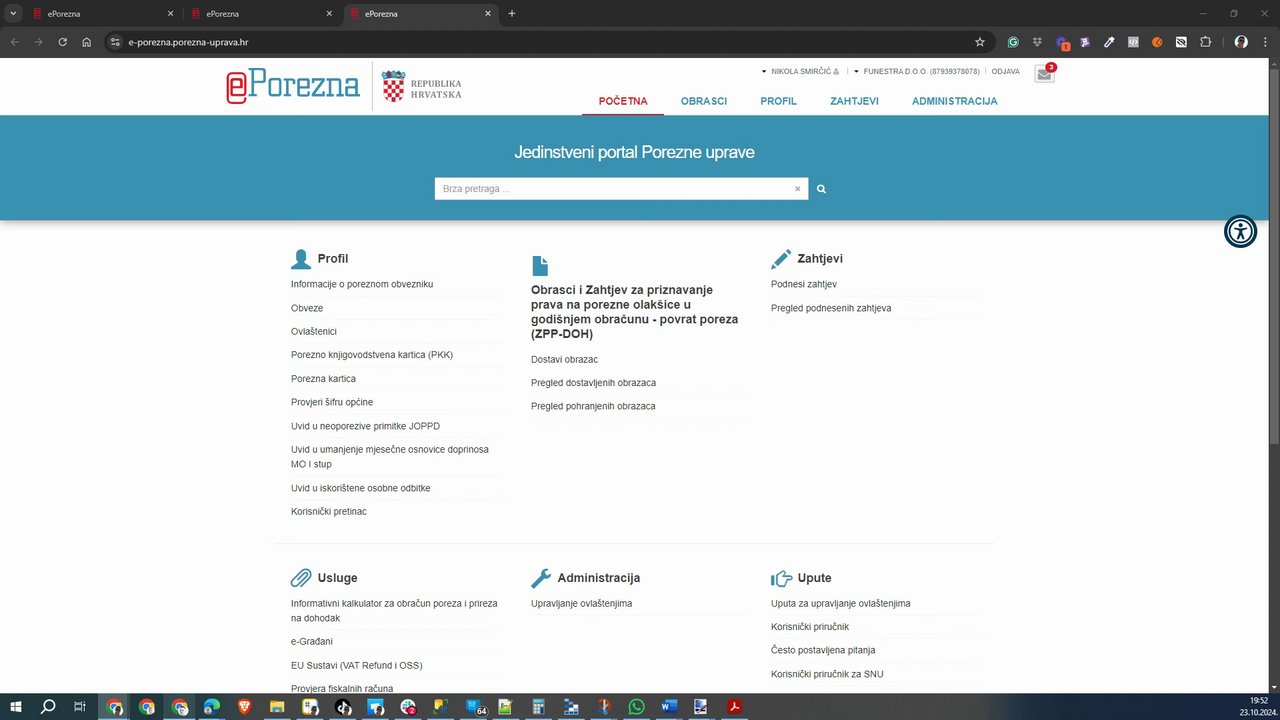Open the Calculator app from the taskbar
This screenshot has height=720, width=1280.
click(538, 707)
